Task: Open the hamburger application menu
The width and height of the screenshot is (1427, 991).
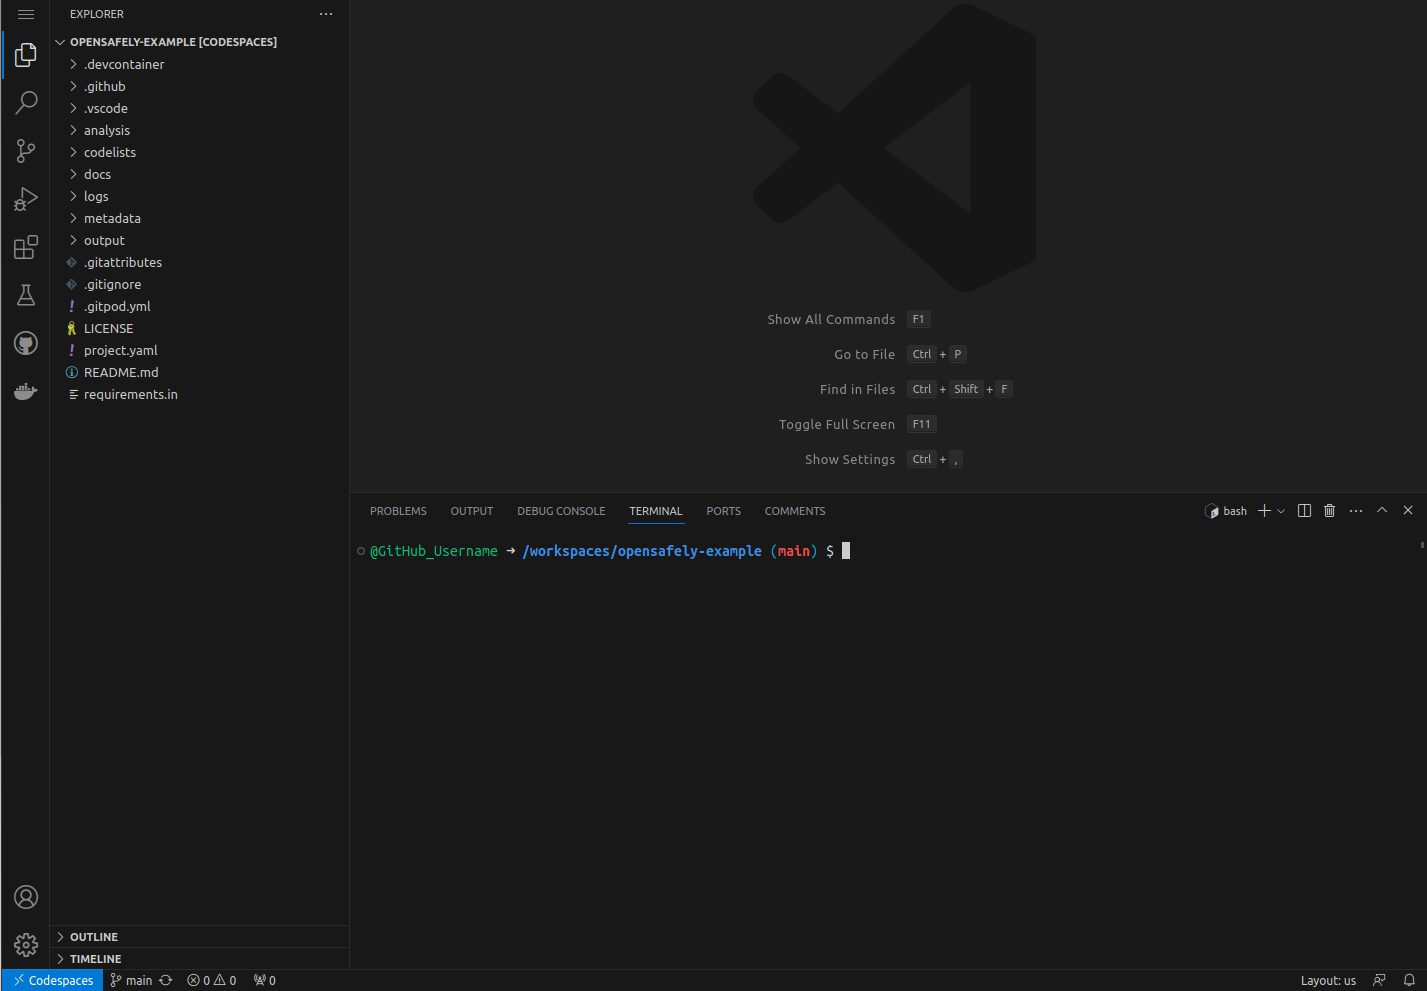Action: coord(26,14)
